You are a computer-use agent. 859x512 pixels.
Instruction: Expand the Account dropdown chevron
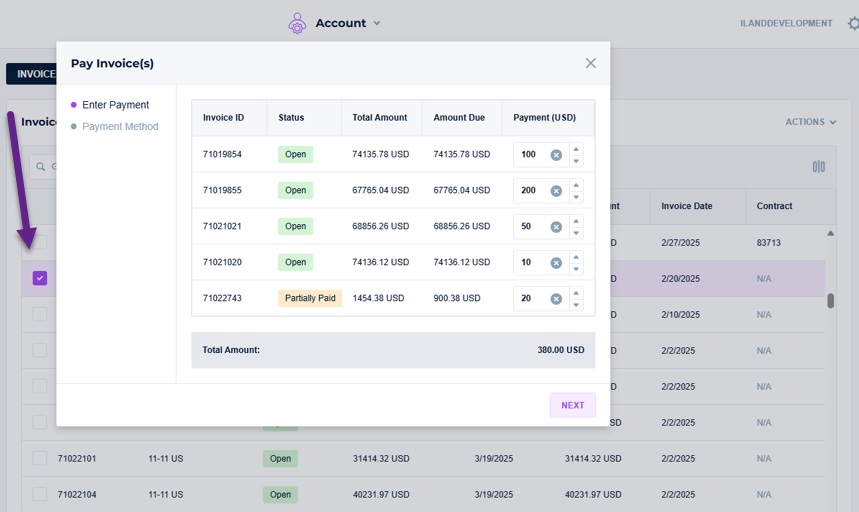(377, 24)
